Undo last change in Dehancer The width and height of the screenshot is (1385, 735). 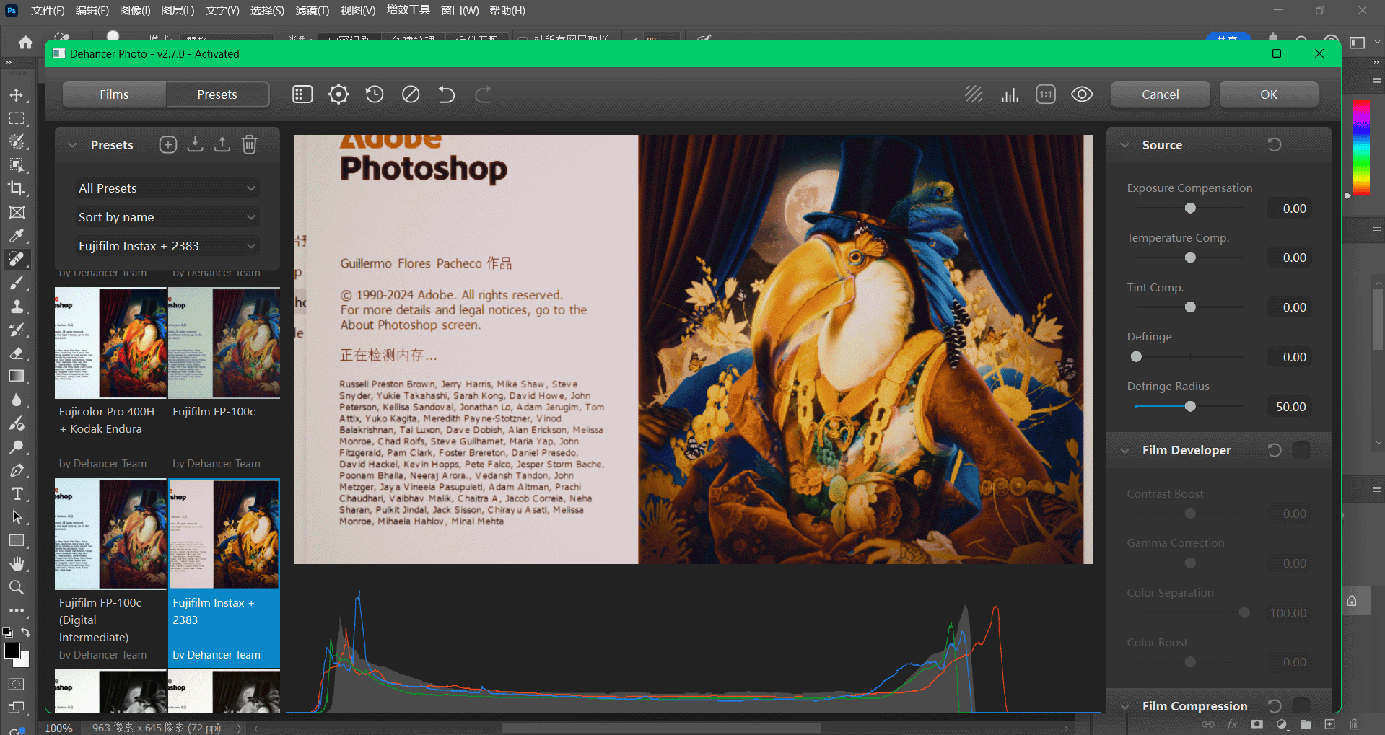point(446,94)
